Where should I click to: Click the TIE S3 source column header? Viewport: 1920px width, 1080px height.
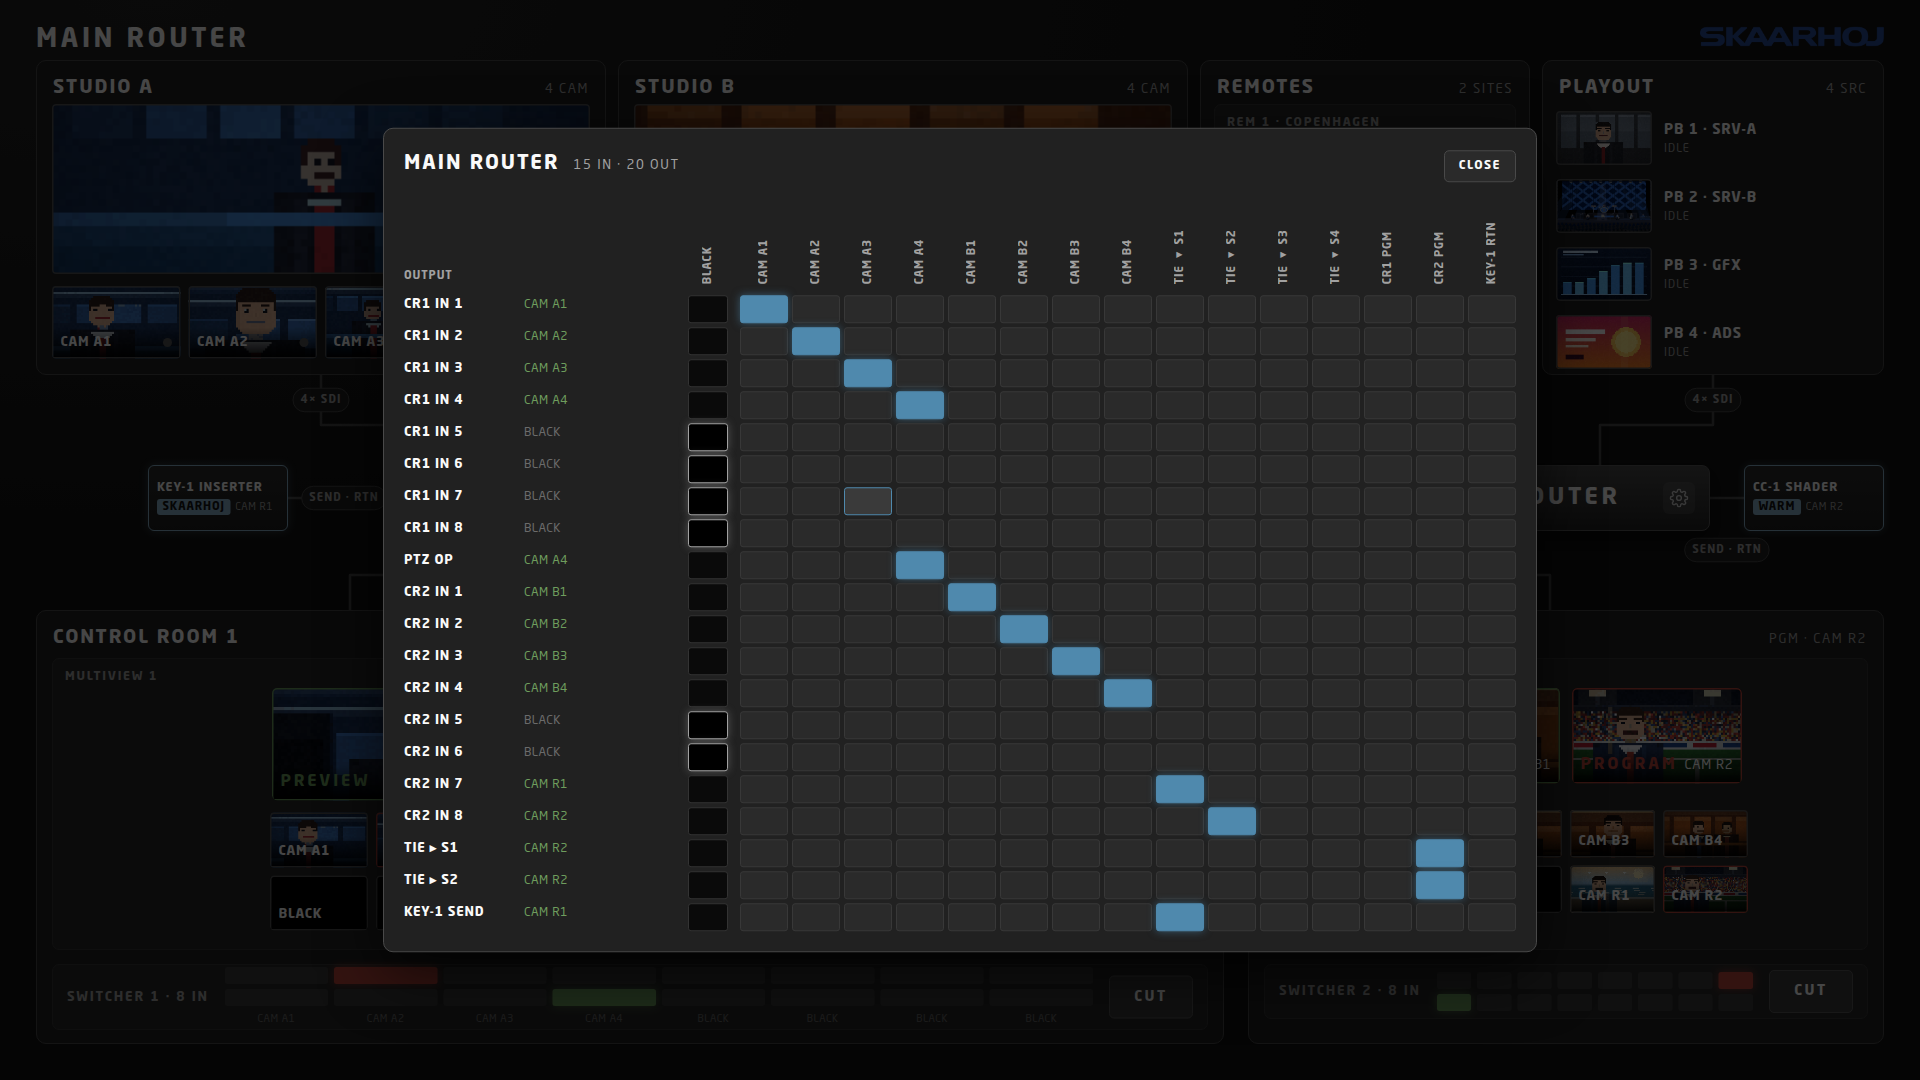click(x=1283, y=258)
